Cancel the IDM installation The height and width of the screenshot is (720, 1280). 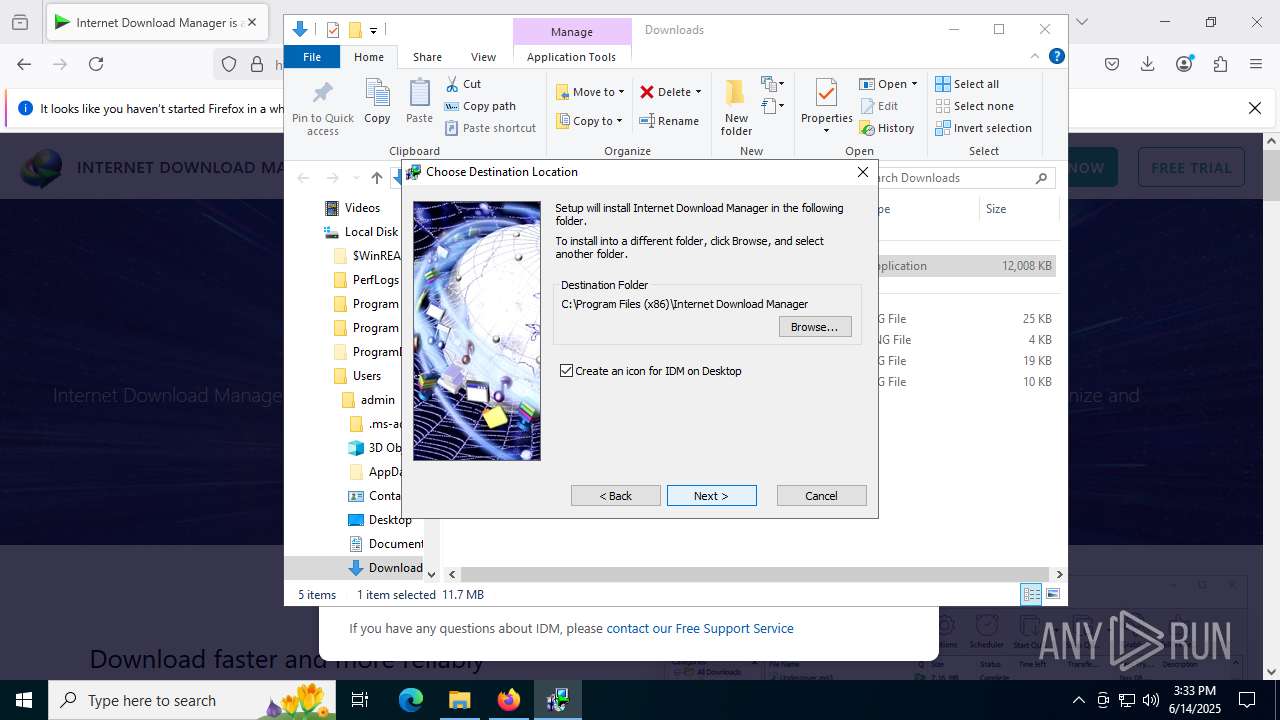pos(821,496)
